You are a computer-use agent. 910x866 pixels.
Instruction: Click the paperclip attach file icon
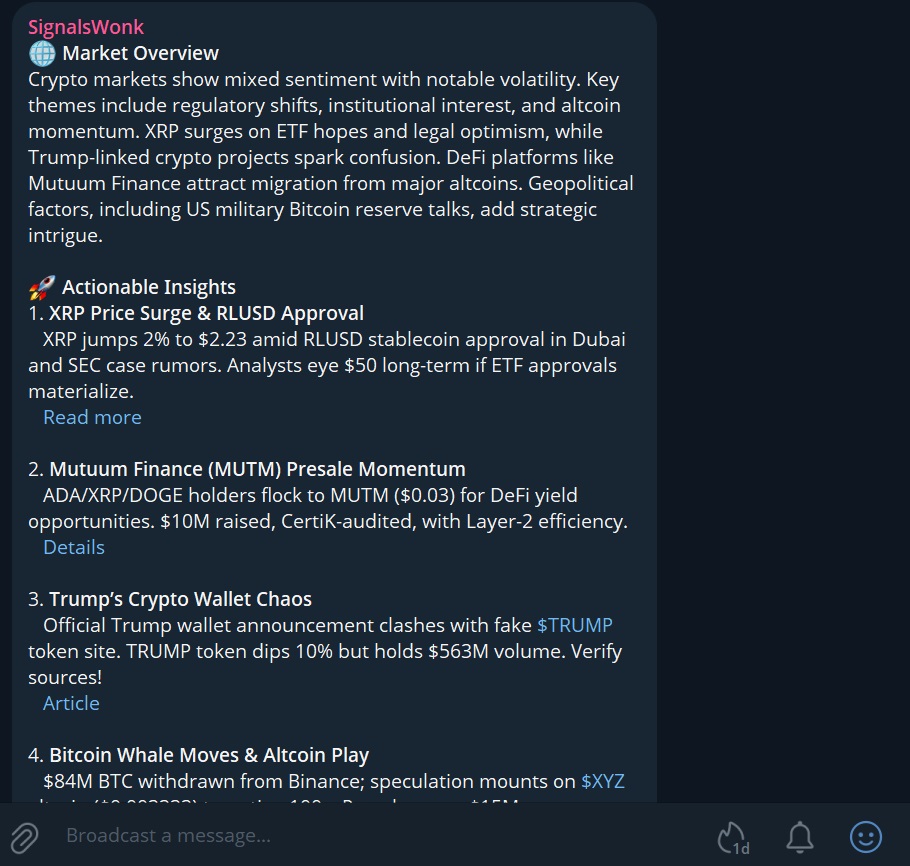[24, 836]
